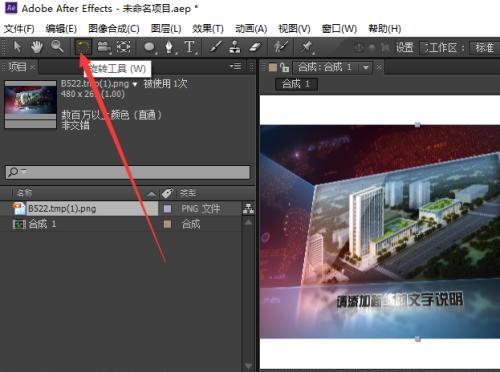Screen dimensions: 500x372
Task: Click the World Axis mode icon
Action: pyautogui.click(x=372, y=48)
